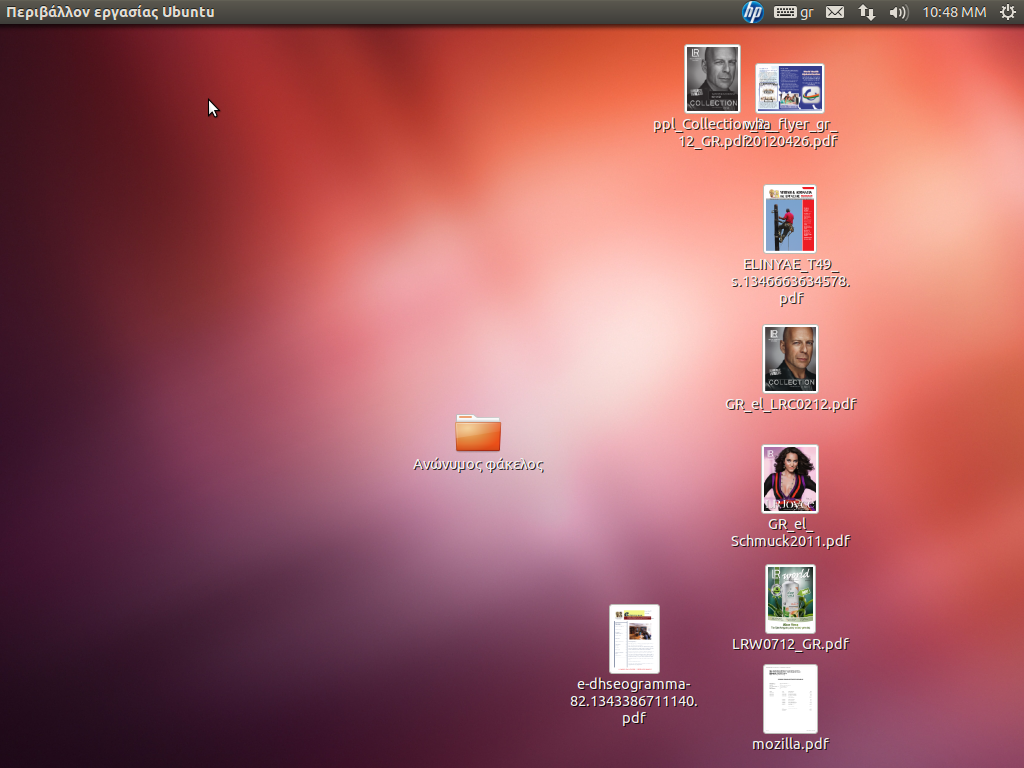This screenshot has width=1024, height=768.
Task: Select the ppl_Collection 12_GR.pdf thumbnail
Action: pyautogui.click(x=712, y=78)
